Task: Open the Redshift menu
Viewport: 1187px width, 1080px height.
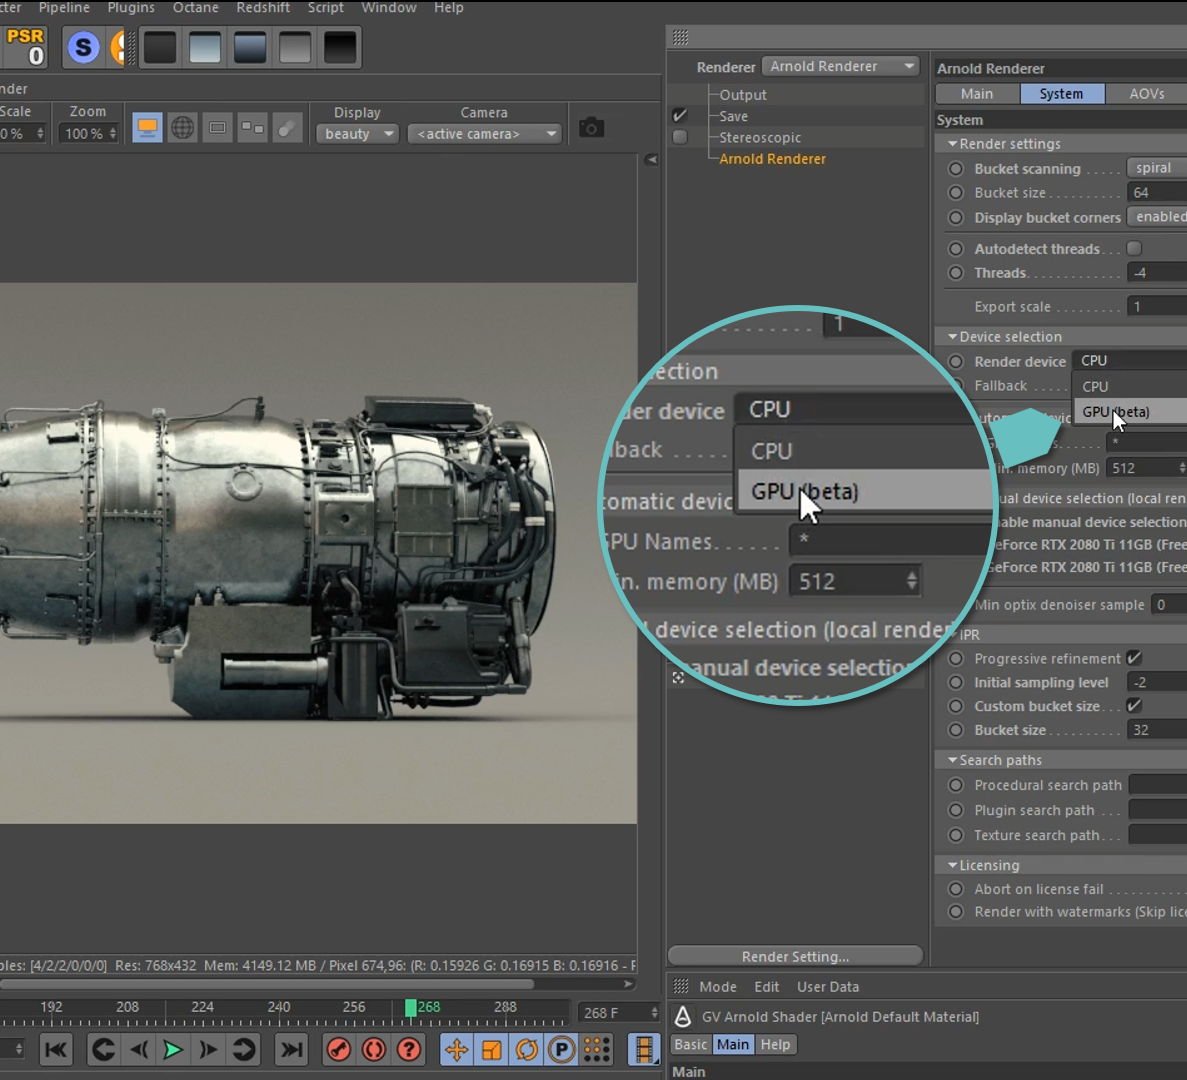Action: [x=263, y=8]
